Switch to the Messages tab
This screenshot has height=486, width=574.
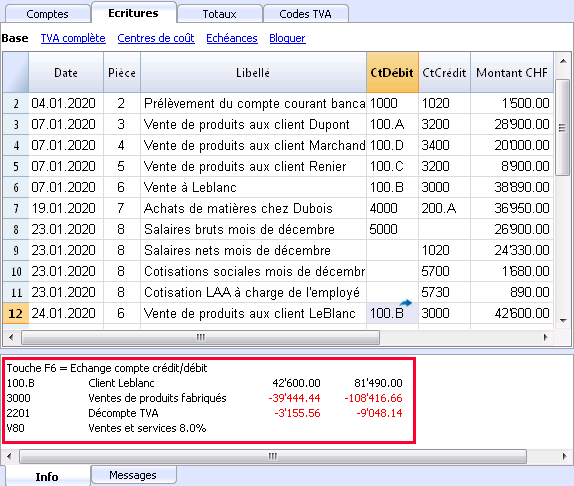tap(133, 475)
